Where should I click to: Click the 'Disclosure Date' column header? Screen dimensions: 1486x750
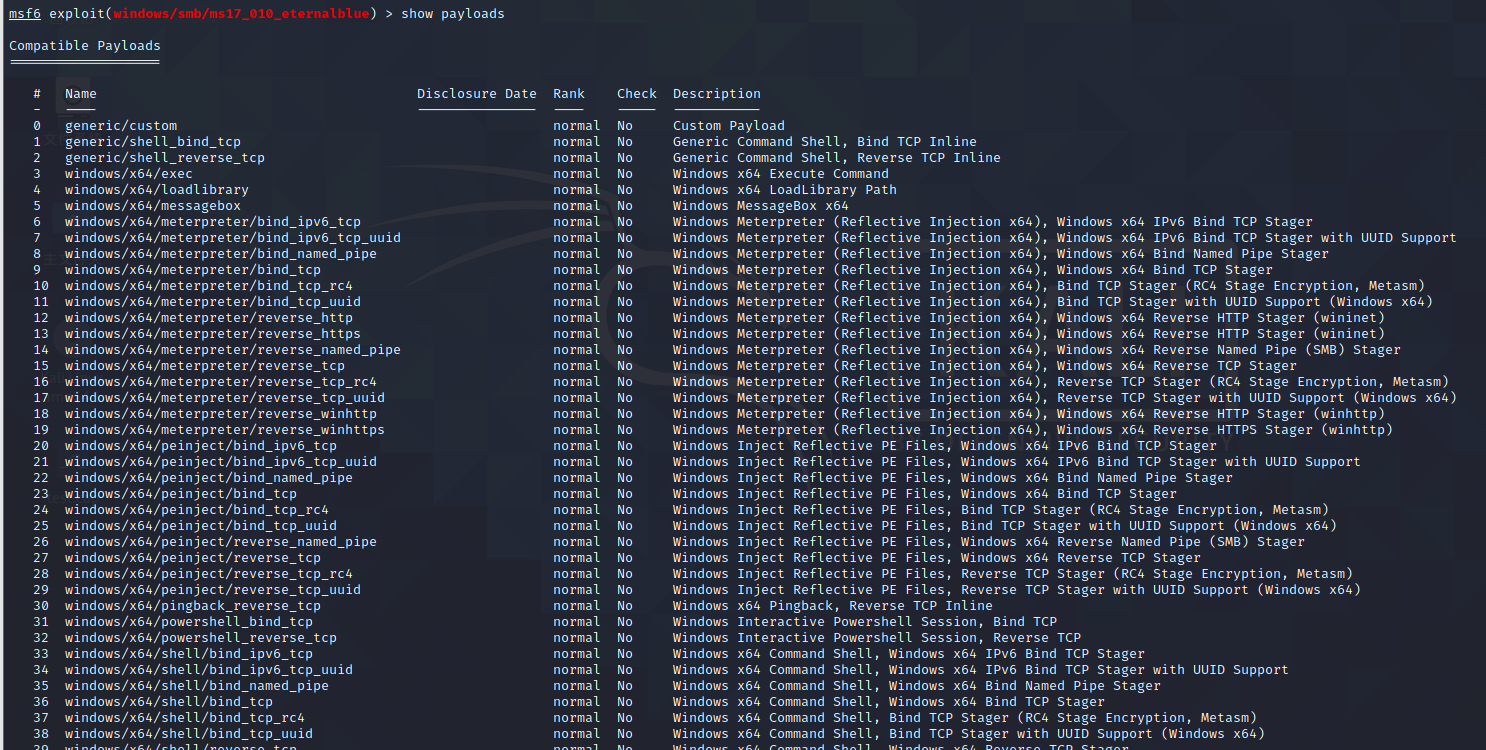[477, 94]
